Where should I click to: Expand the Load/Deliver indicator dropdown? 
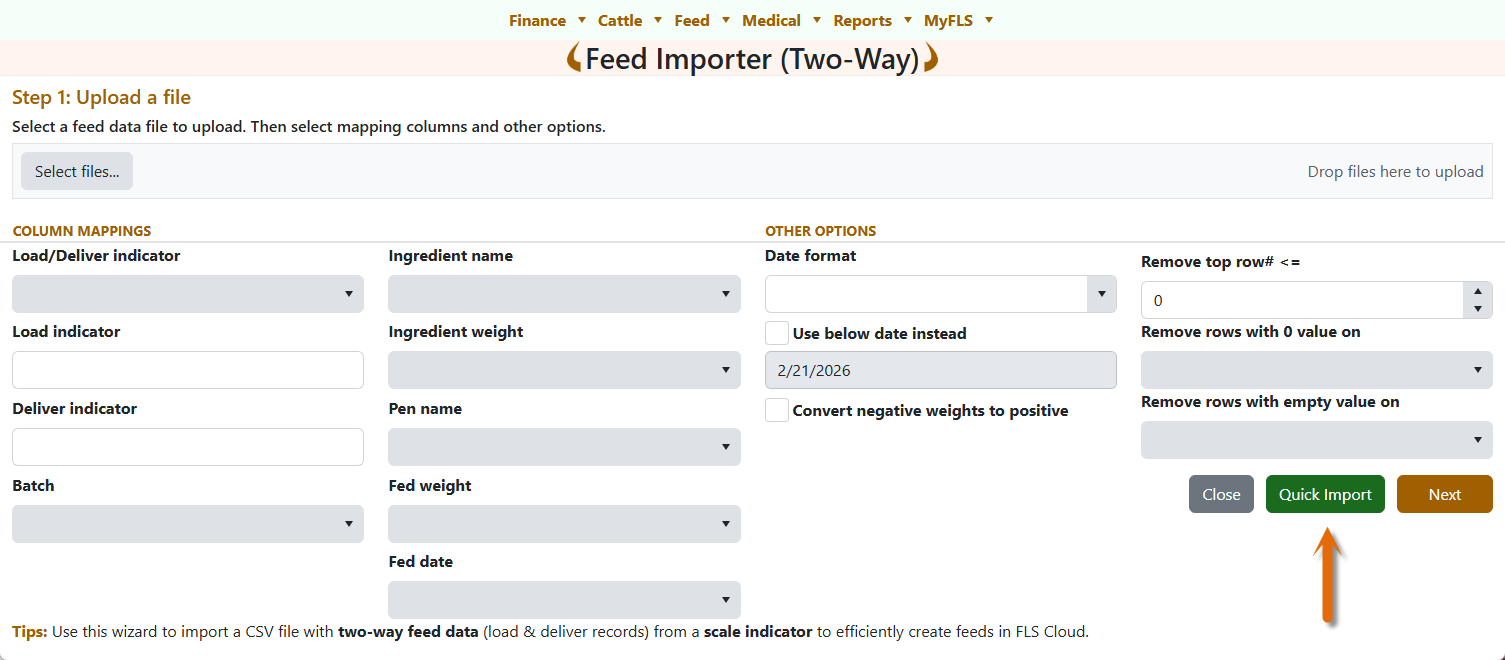click(x=188, y=294)
